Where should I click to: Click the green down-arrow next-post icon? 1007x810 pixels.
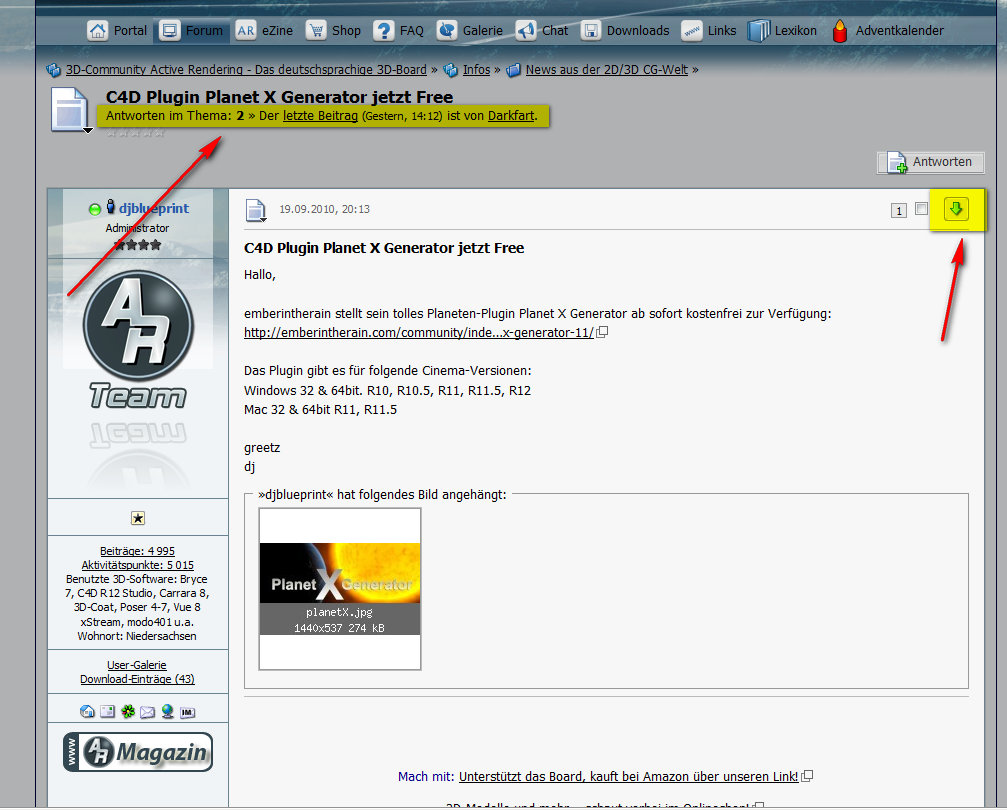(x=956, y=209)
